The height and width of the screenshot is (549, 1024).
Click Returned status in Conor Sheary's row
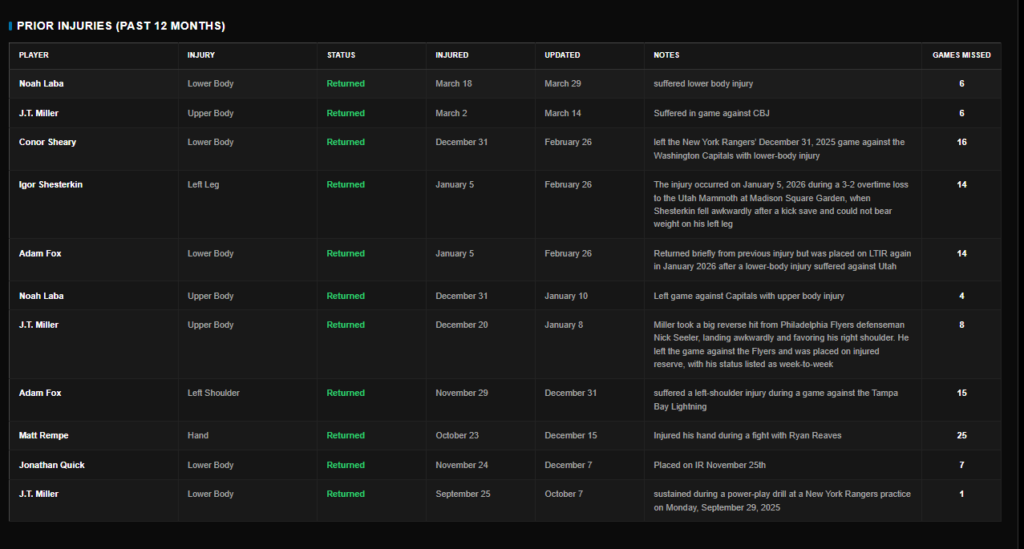pyautogui.click(x=345, y=142)
